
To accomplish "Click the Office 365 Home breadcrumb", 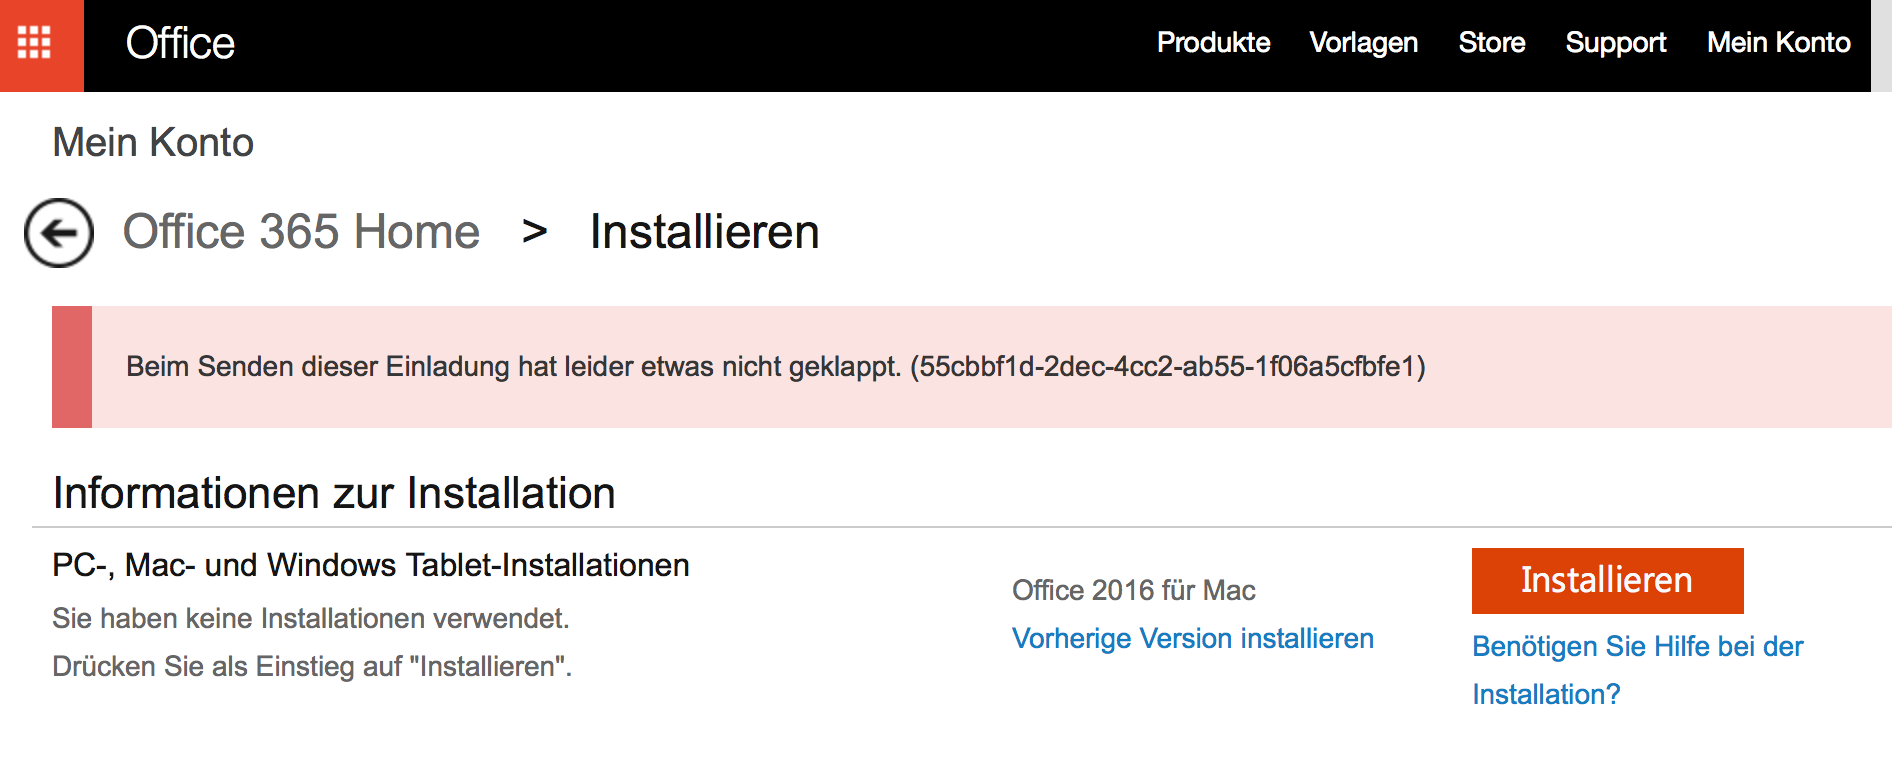I will [x=301, y=232].
